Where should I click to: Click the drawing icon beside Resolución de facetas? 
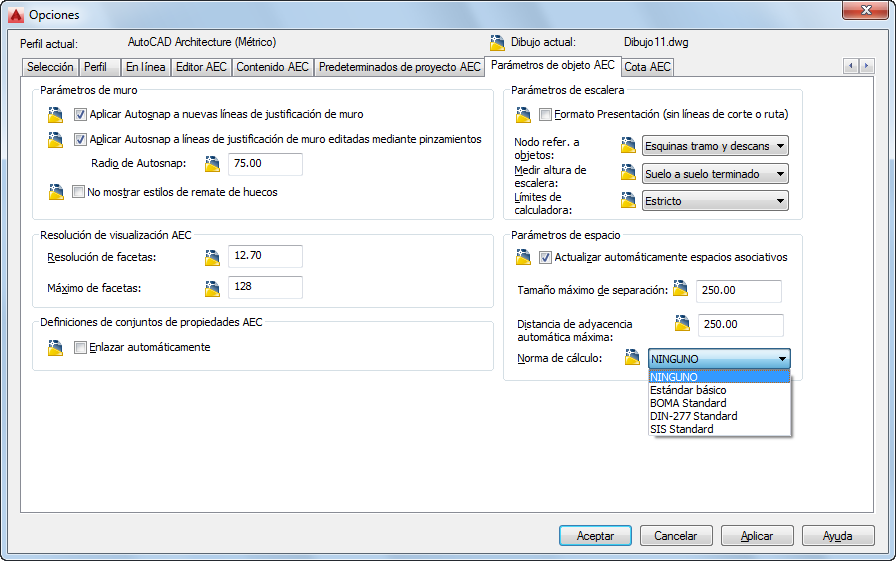point(212,258)
